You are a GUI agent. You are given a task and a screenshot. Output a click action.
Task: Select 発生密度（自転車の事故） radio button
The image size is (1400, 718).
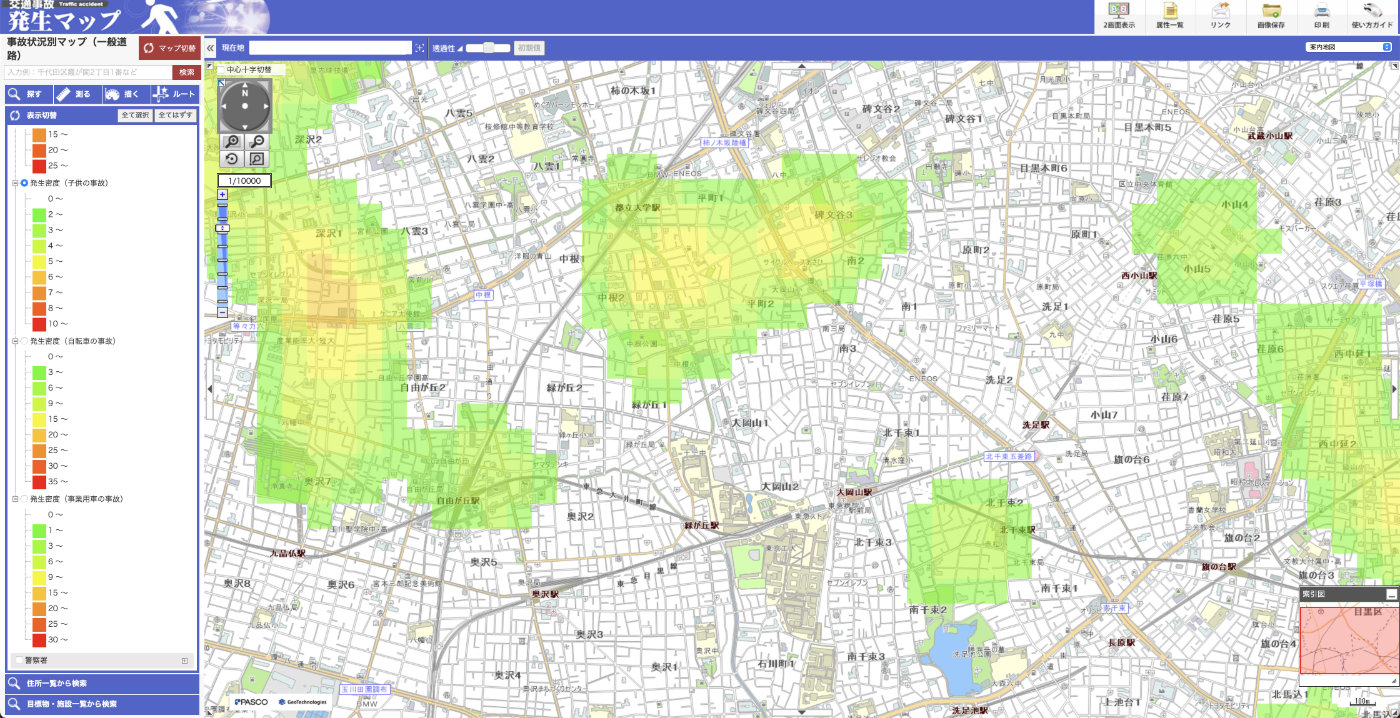pyautogui.click(x=24, y=341)
